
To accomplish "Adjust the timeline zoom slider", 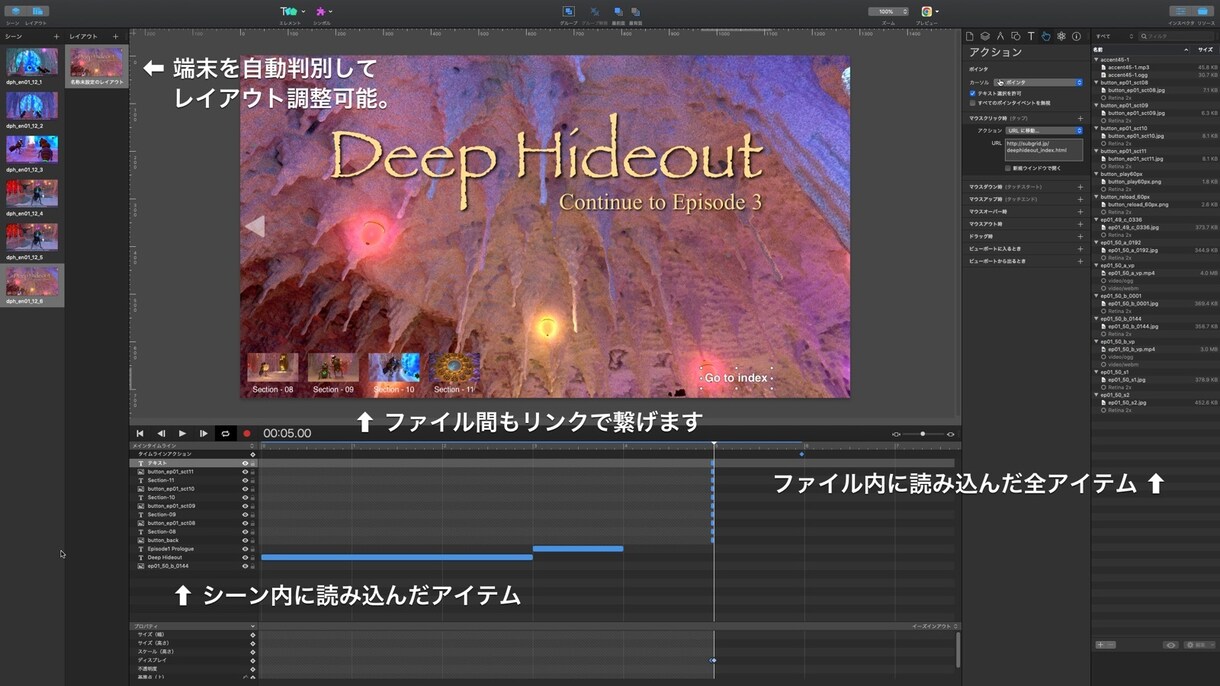I will click(x=922, y=434).
